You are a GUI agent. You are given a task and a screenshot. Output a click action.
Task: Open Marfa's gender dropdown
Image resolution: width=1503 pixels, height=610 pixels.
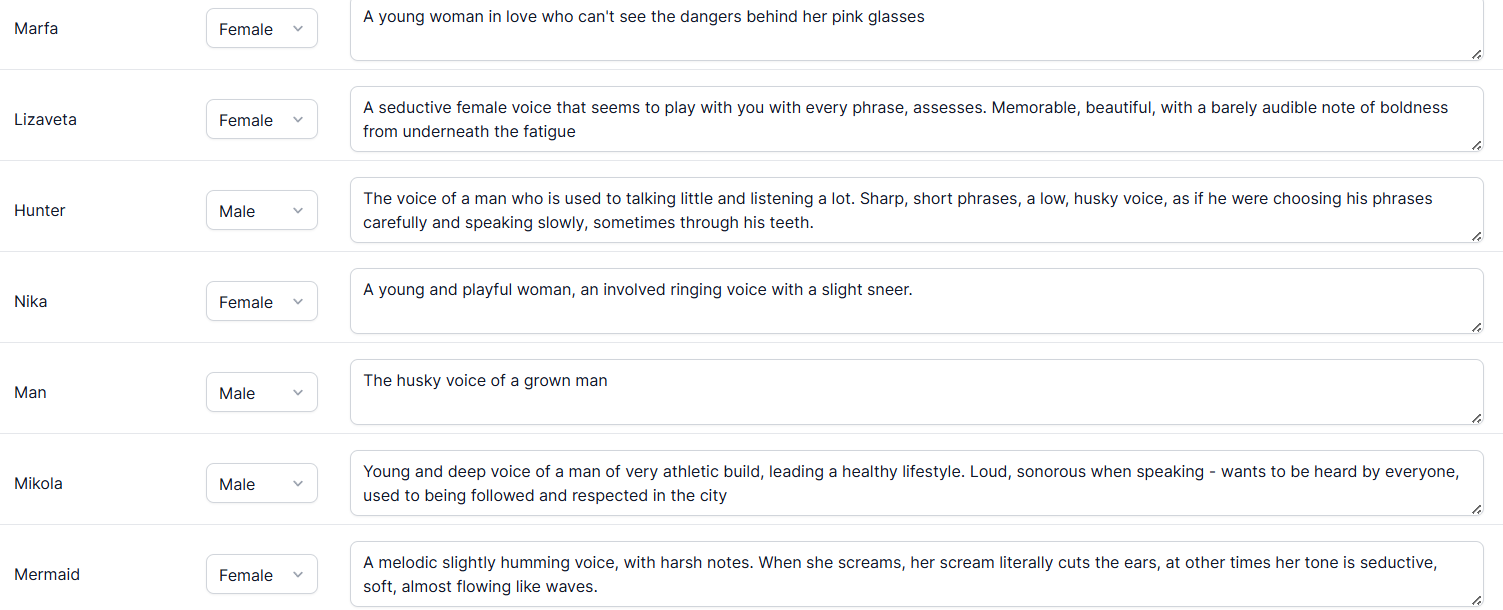[x=261, y=29]
